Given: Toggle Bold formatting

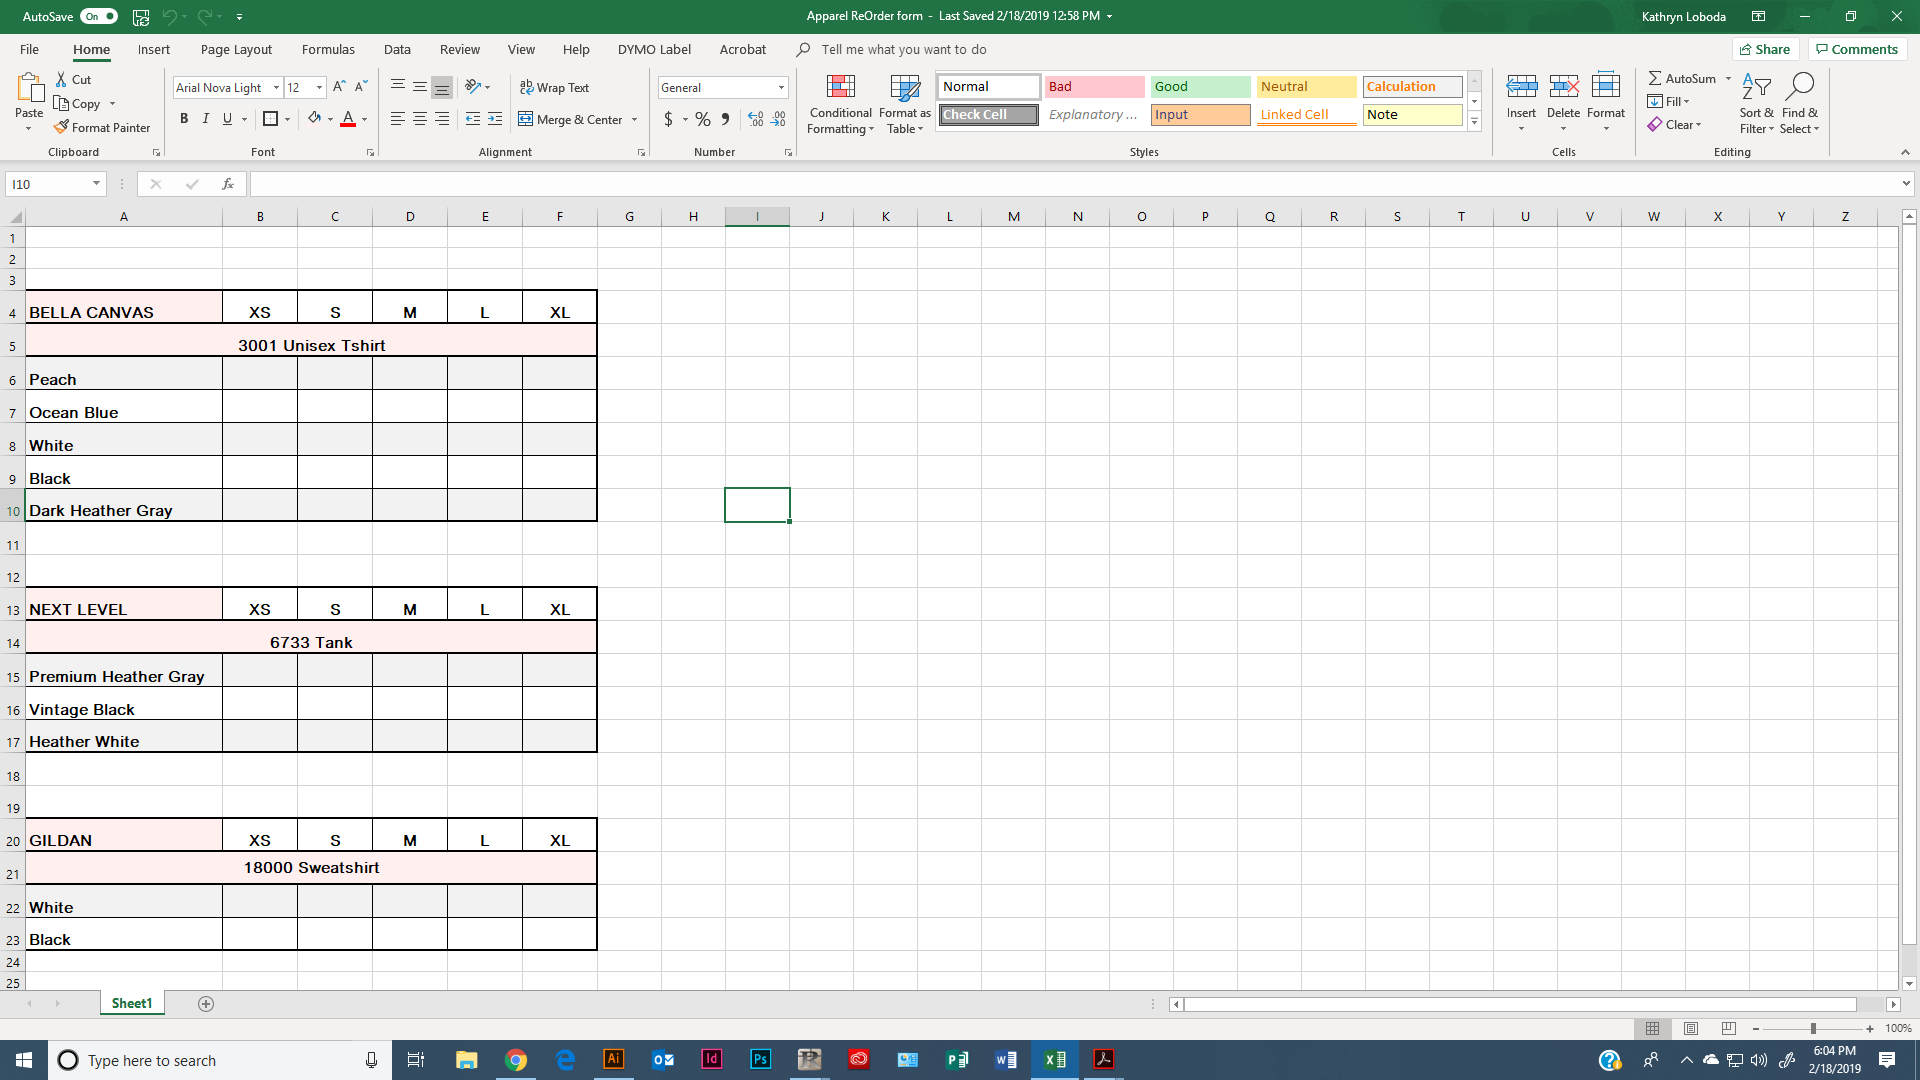Looking at the screenshot, I should pos(184,119).
